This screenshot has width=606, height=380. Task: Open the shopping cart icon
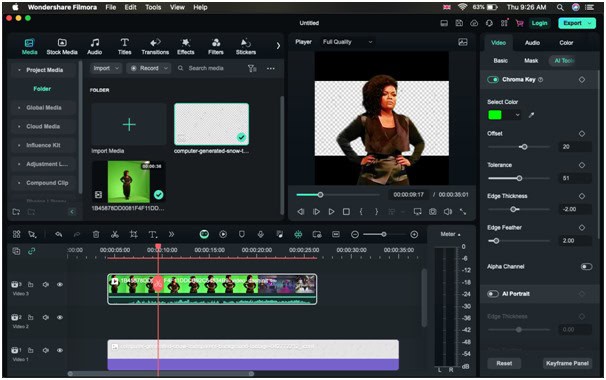pos(519,23)
